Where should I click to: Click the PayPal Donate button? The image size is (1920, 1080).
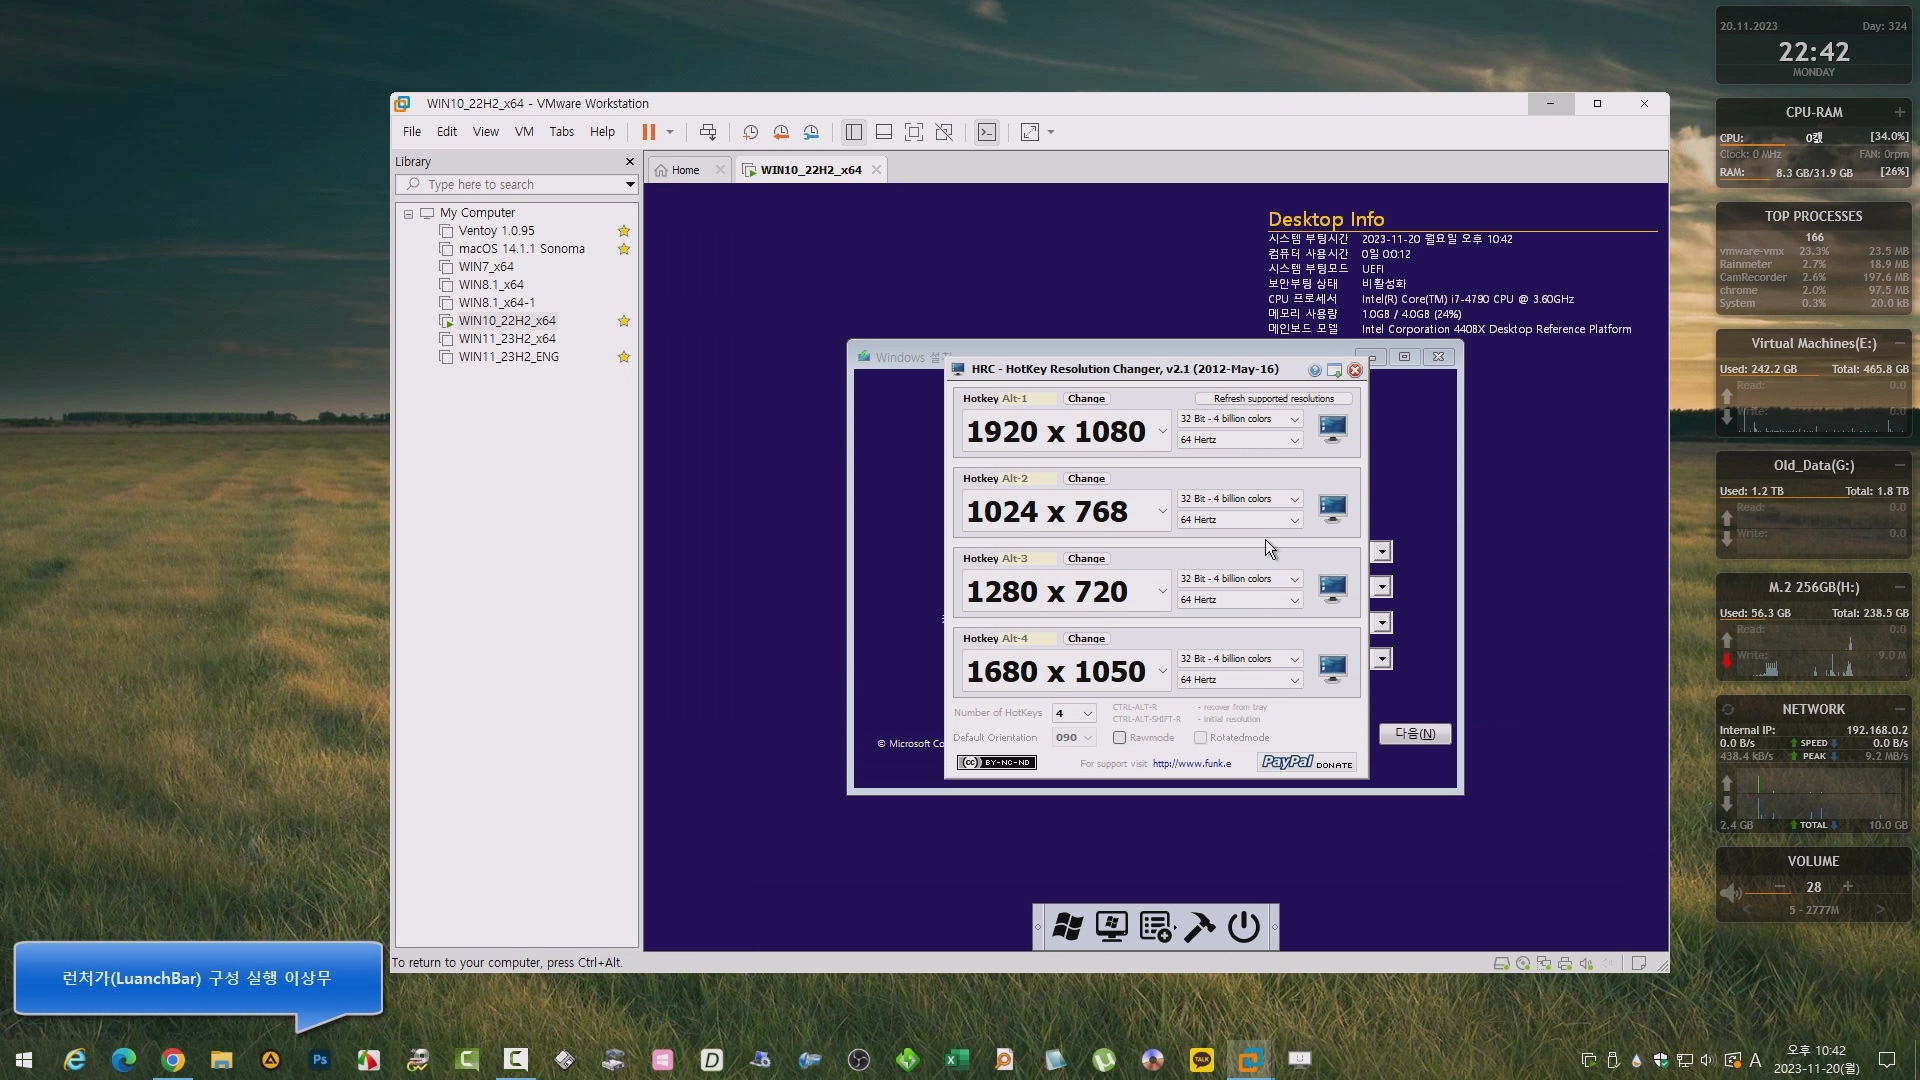coord(1307,763)
